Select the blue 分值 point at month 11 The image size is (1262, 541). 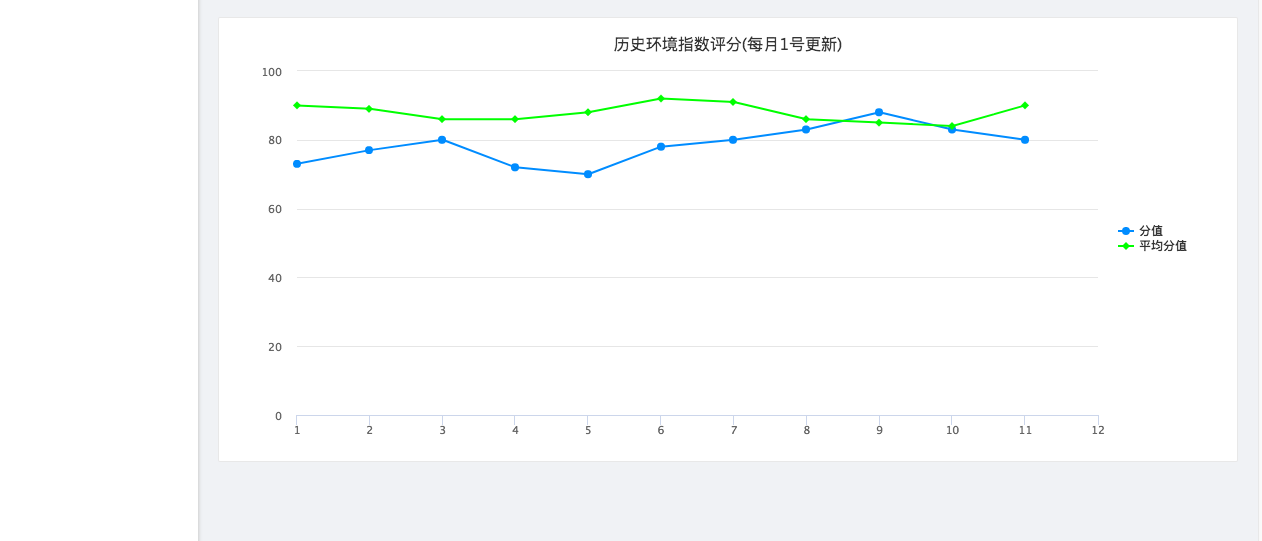click(x=1025, y=140)
